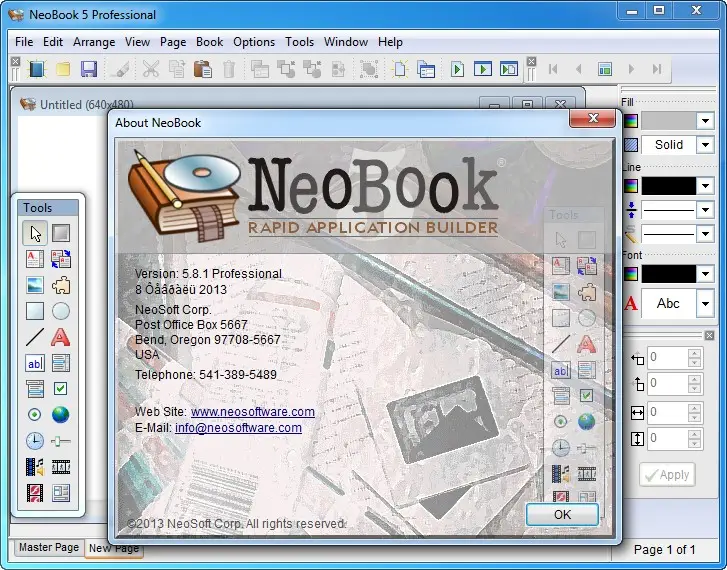Viewport: 727px width, 570px height.
Task: Select the combo box tool in Tools palette
Action: click(35, 389)
